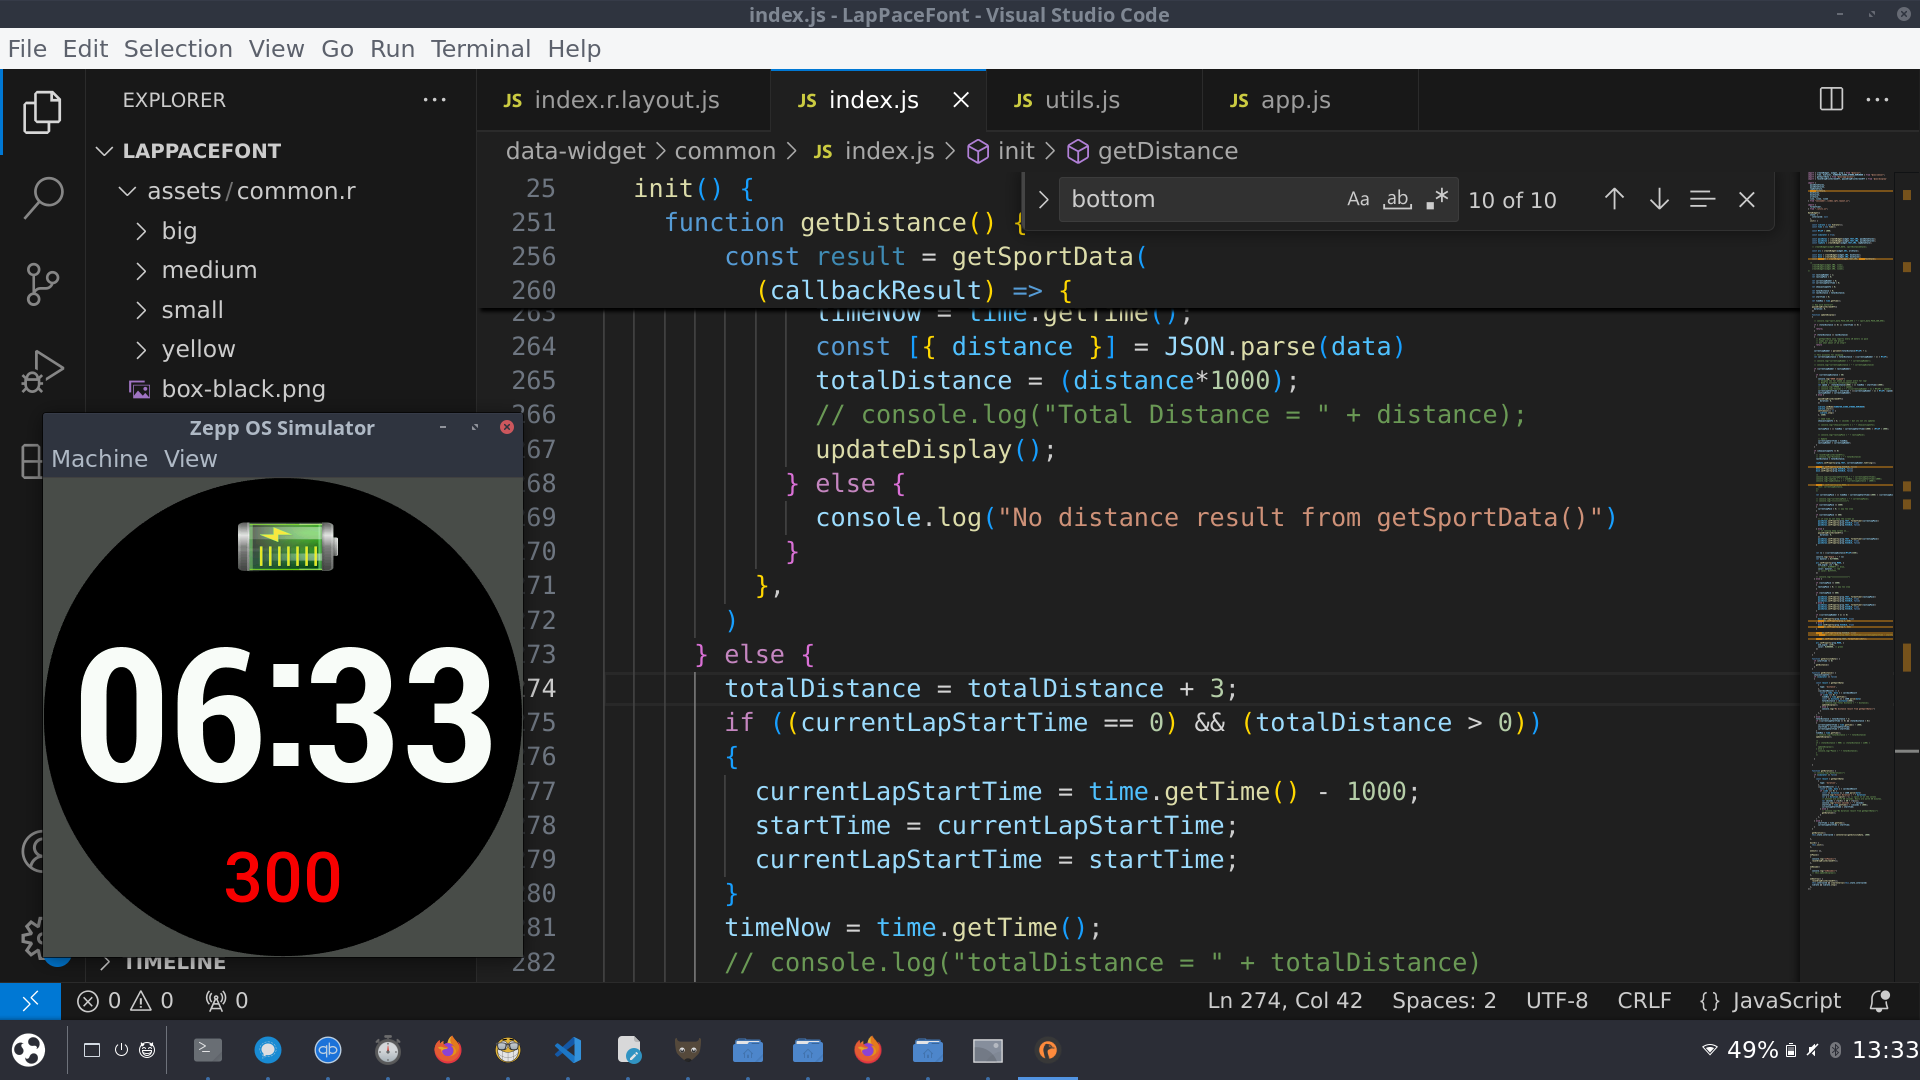
Task: Open the Search view icon
Action: tap(42, 198)
